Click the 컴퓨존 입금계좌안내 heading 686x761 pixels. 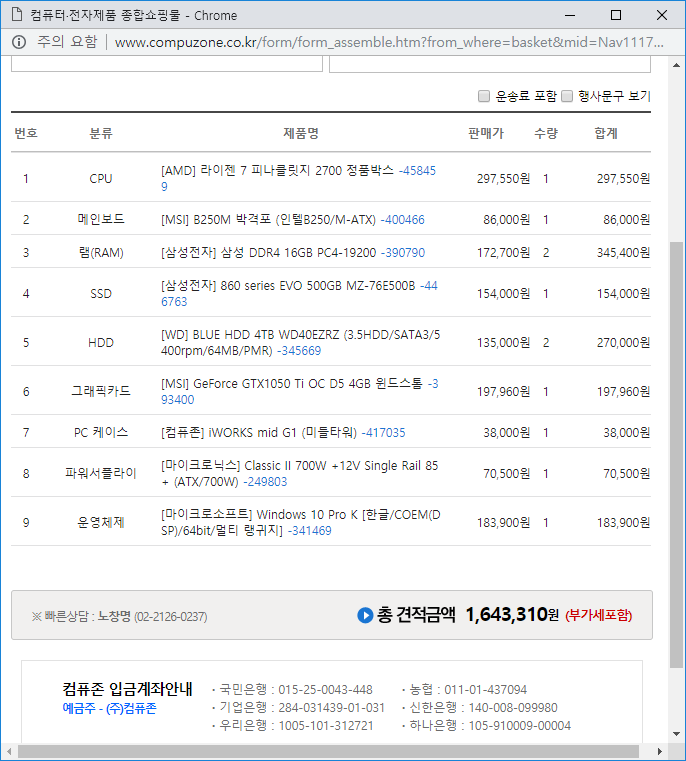[x=127, y=689]
